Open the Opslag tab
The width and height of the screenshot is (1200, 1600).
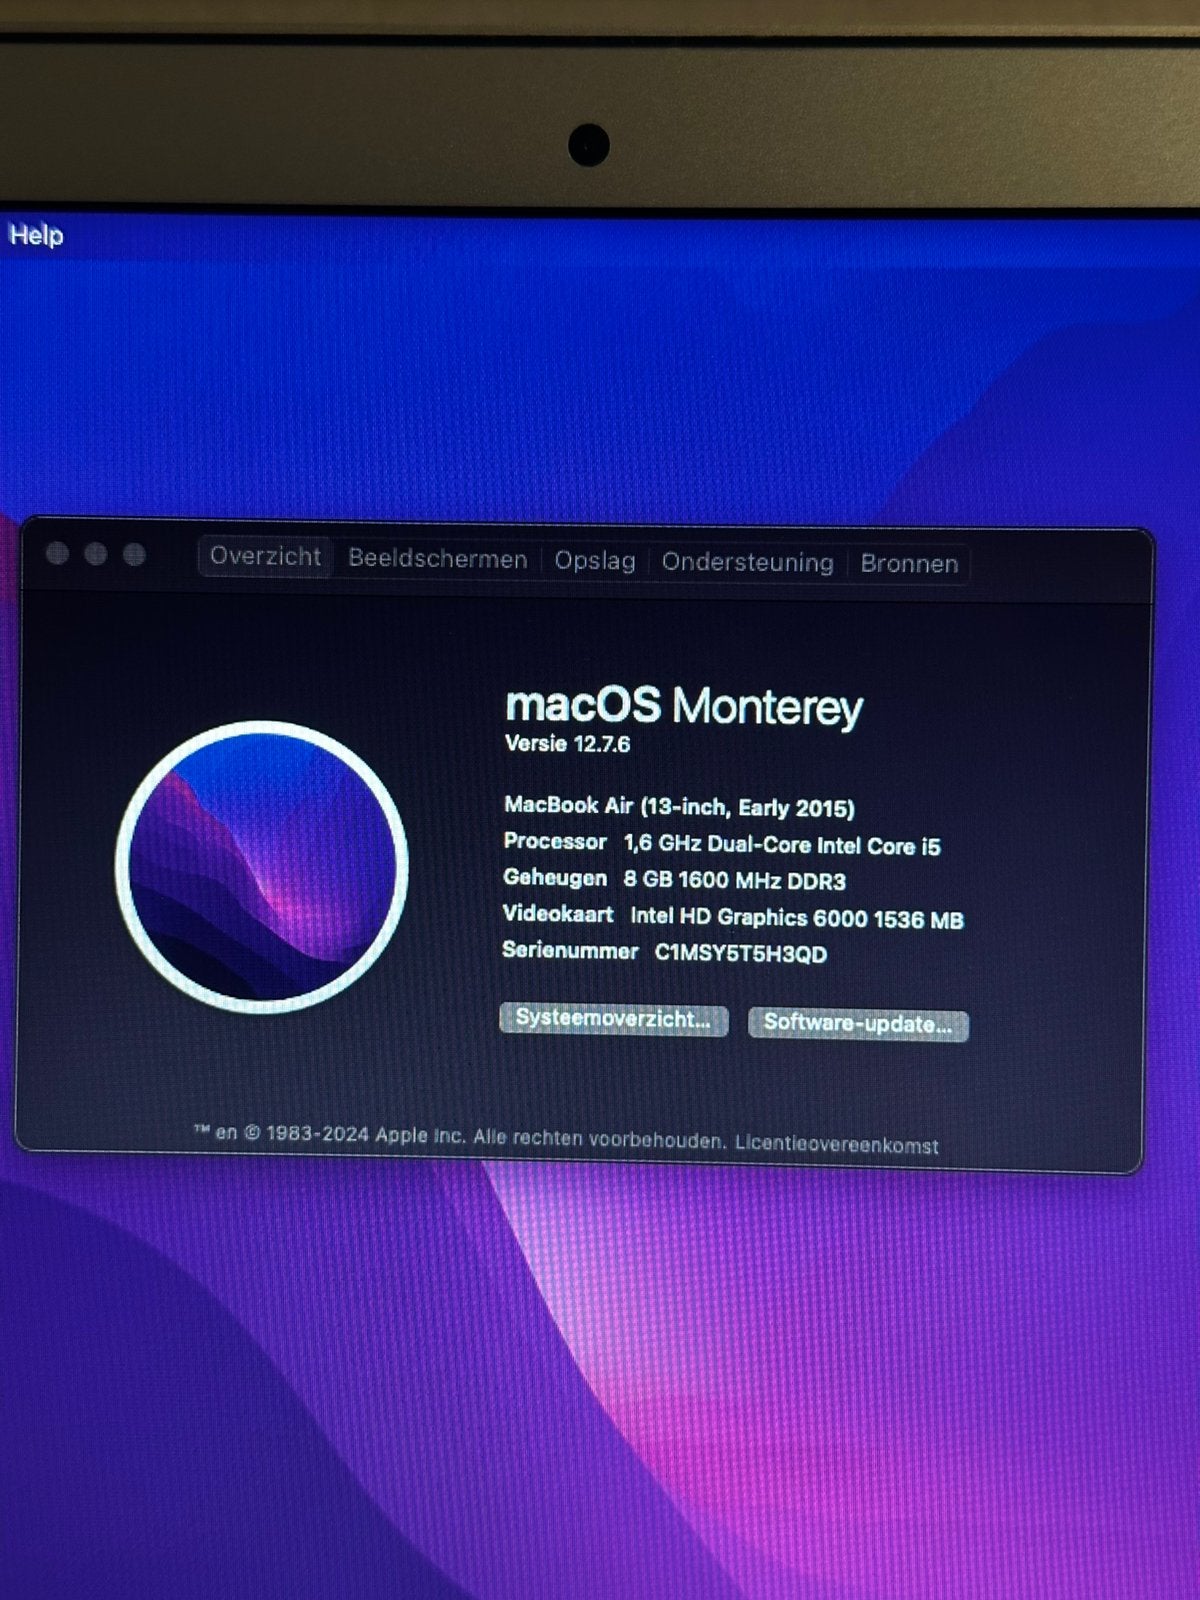point(595,561)
